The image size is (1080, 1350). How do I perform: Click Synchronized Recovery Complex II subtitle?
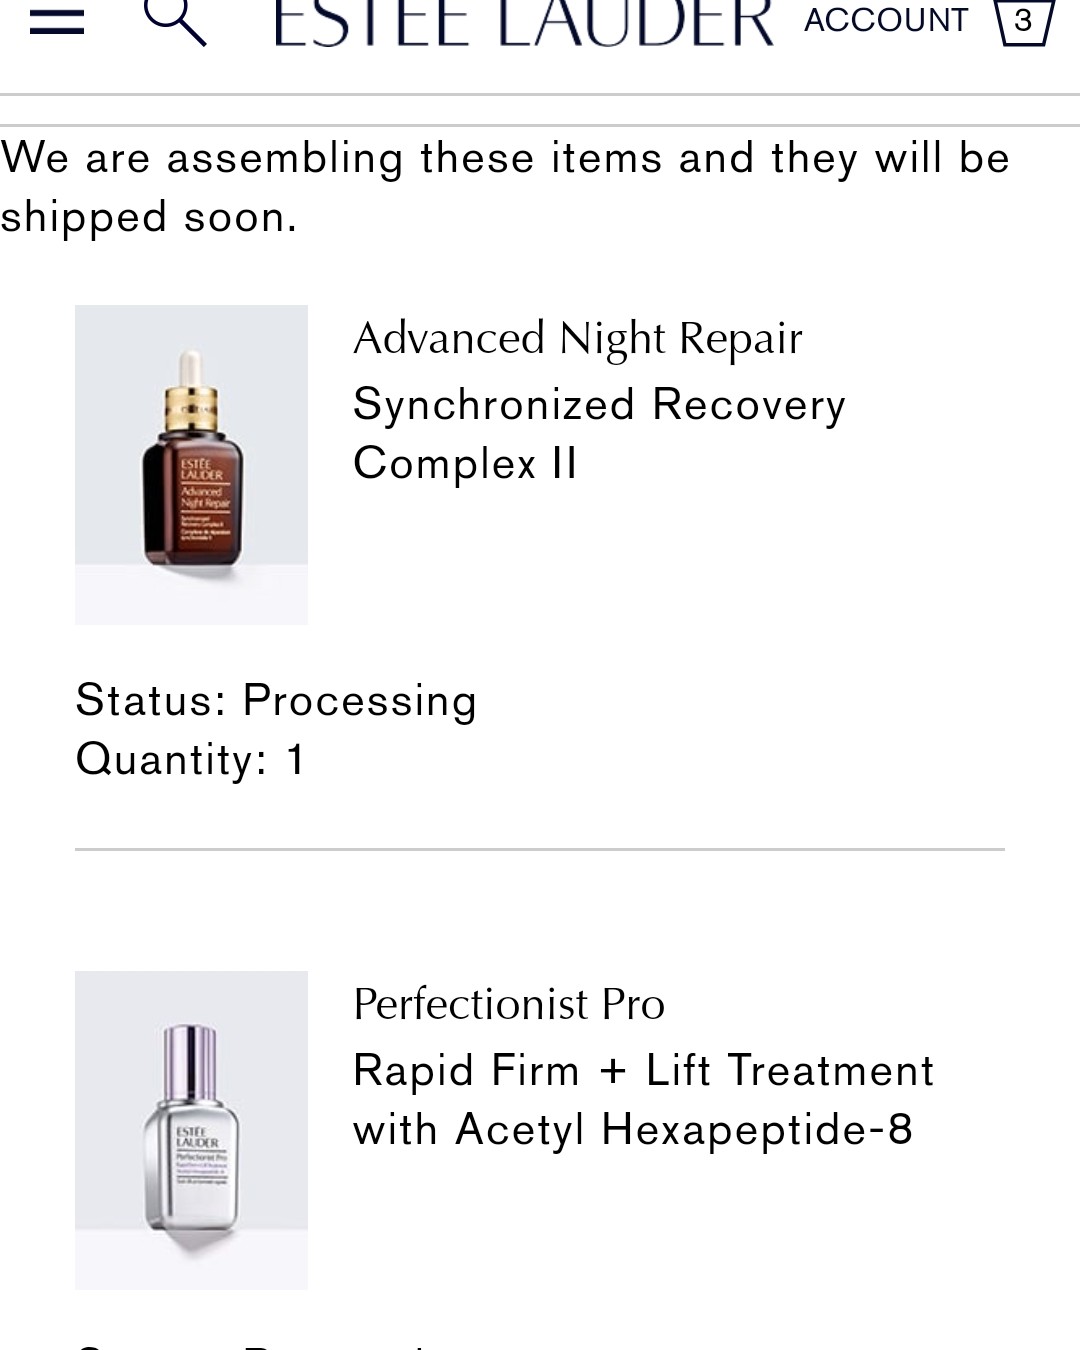[x=600, y=434]
